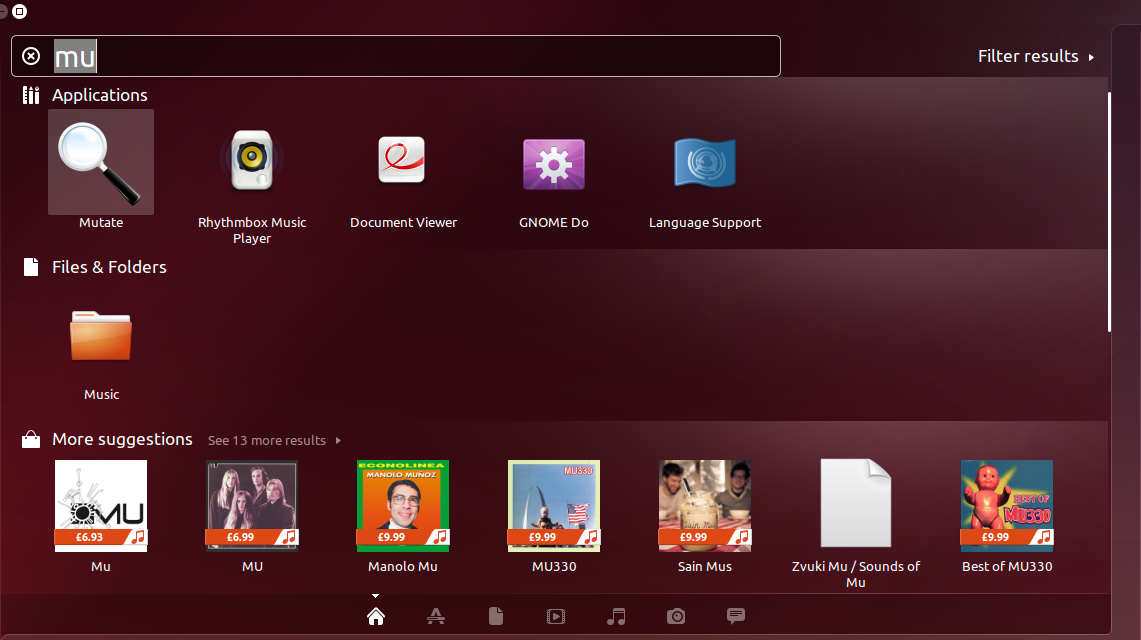1141x640 pixels.
Task: Switch to the Applications lens
Action: click(436, 617)
